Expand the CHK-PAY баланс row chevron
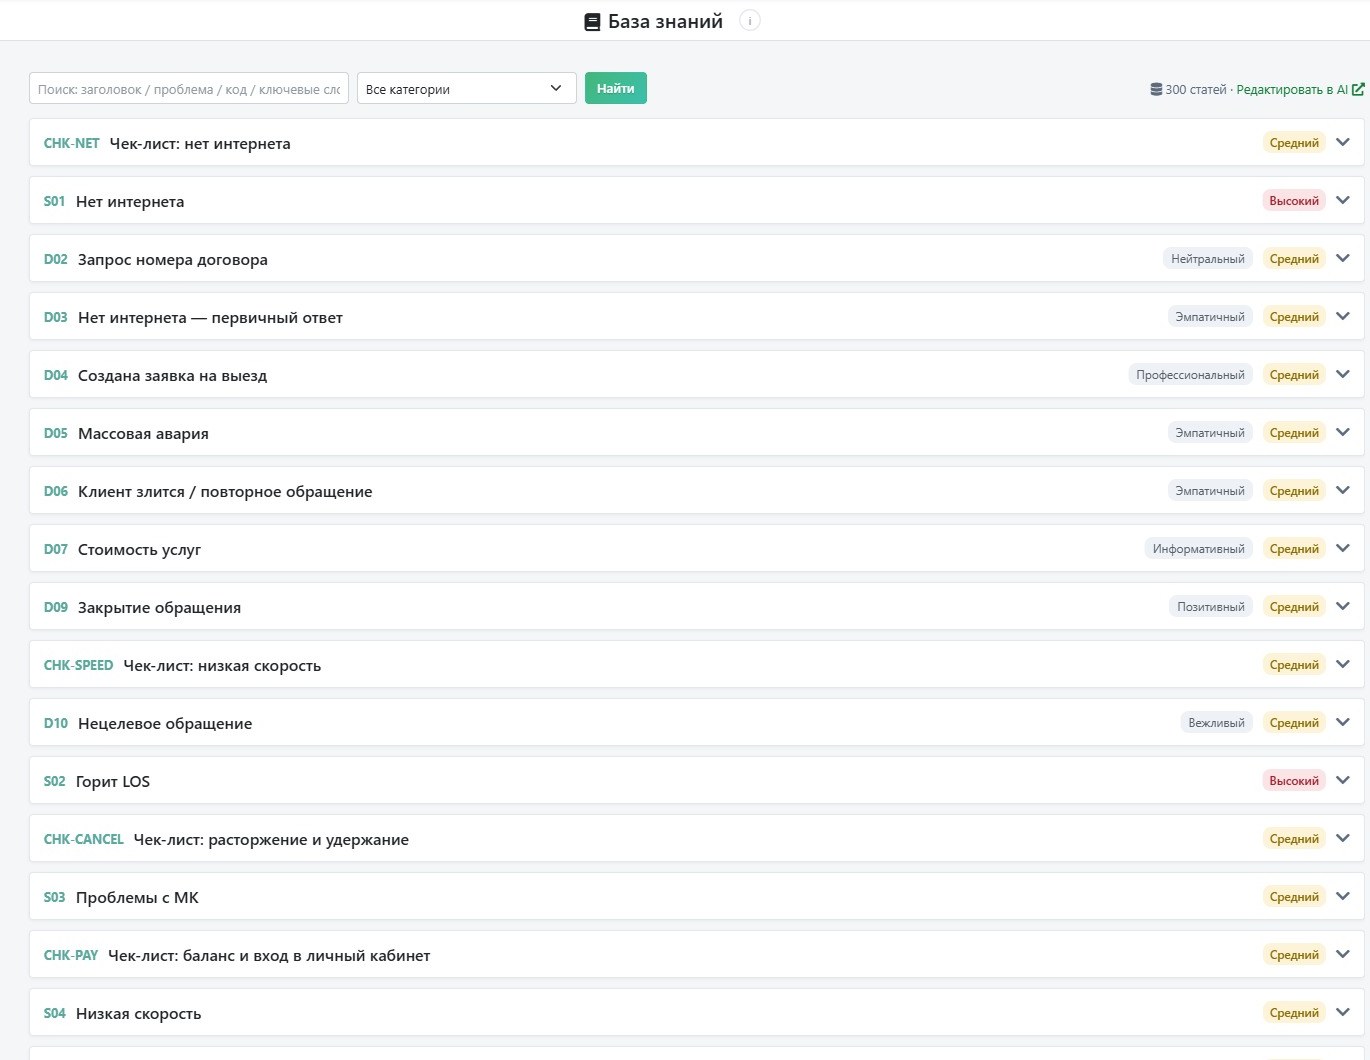1370x1060 pixels. pyautogui.click(x=1343, y=954)
